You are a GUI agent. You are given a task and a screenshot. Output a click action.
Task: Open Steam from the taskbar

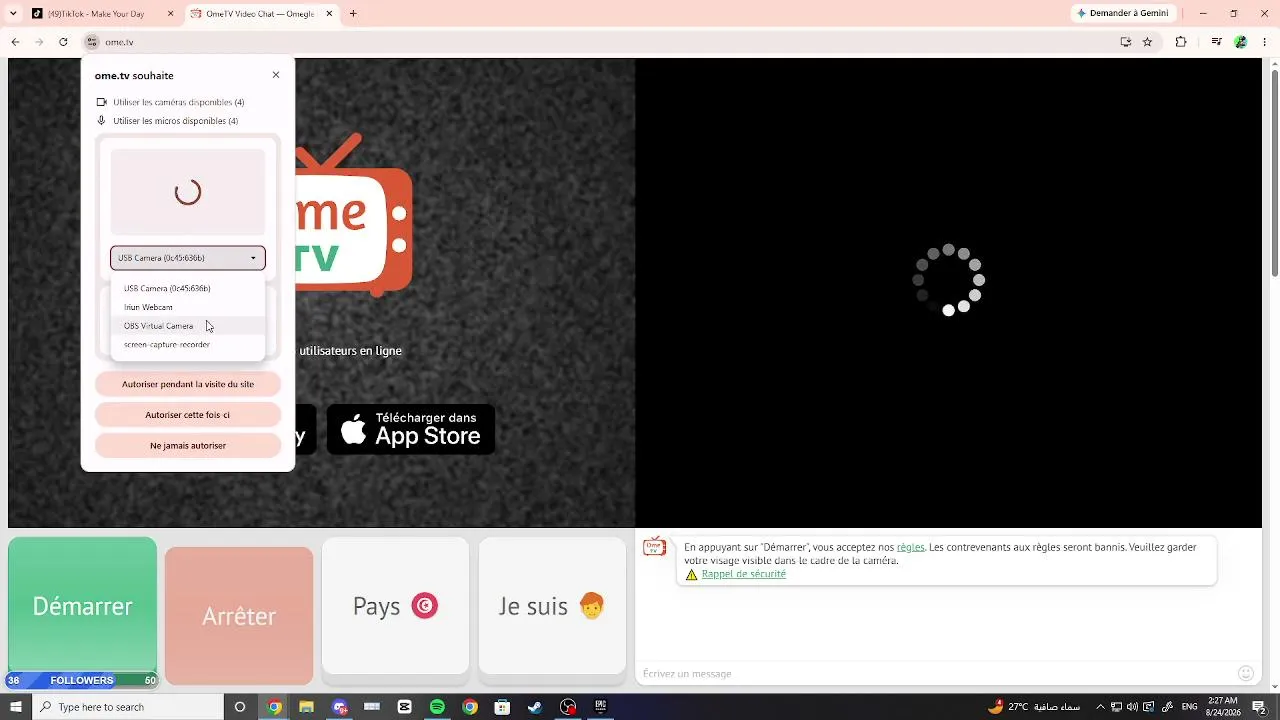(535, 707)
